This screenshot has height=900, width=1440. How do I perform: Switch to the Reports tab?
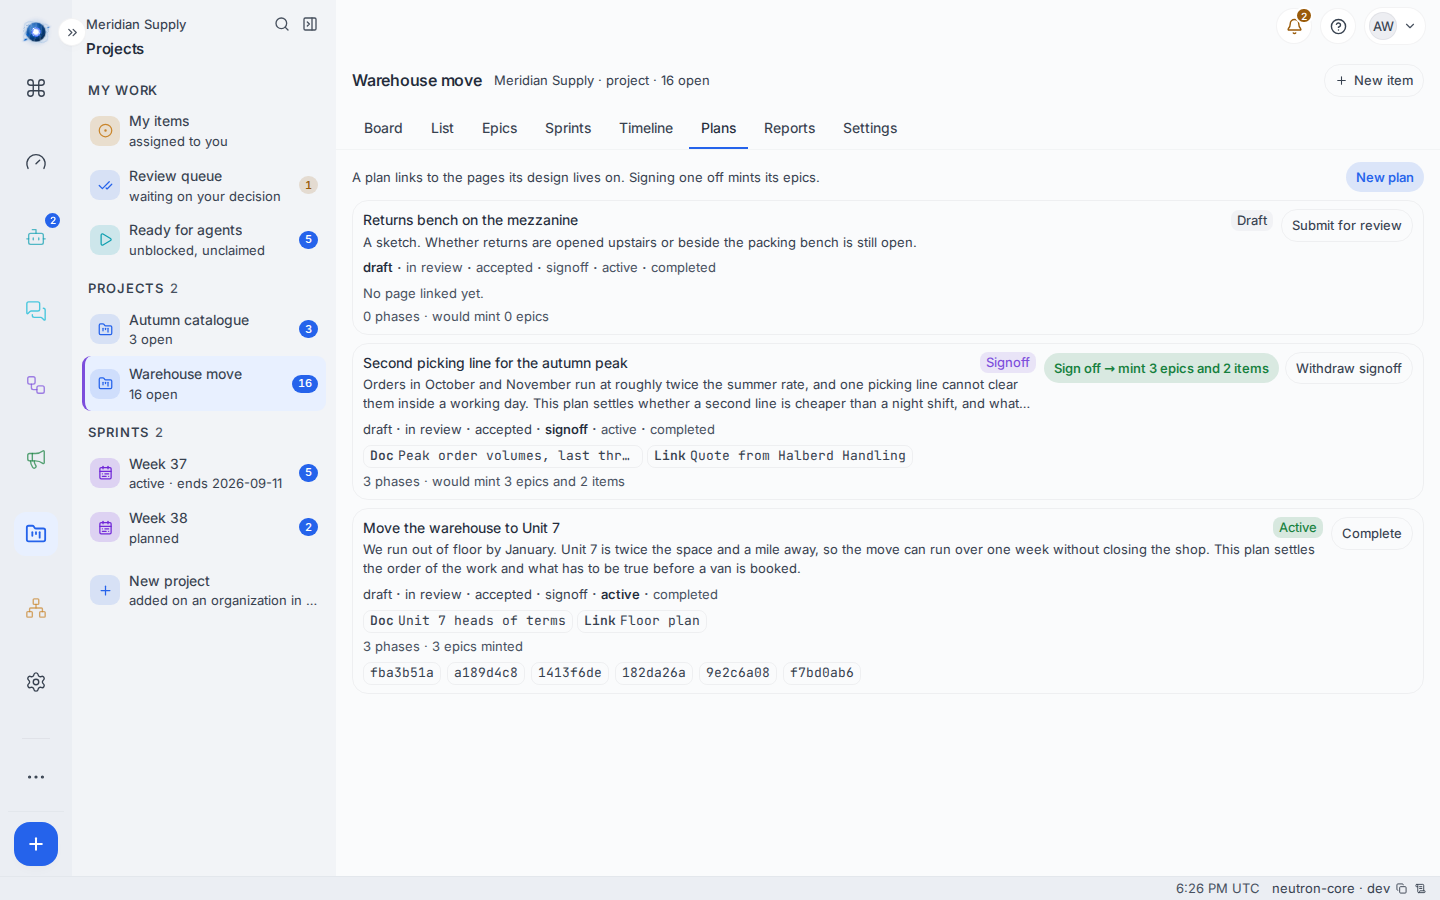pos(789,128)
